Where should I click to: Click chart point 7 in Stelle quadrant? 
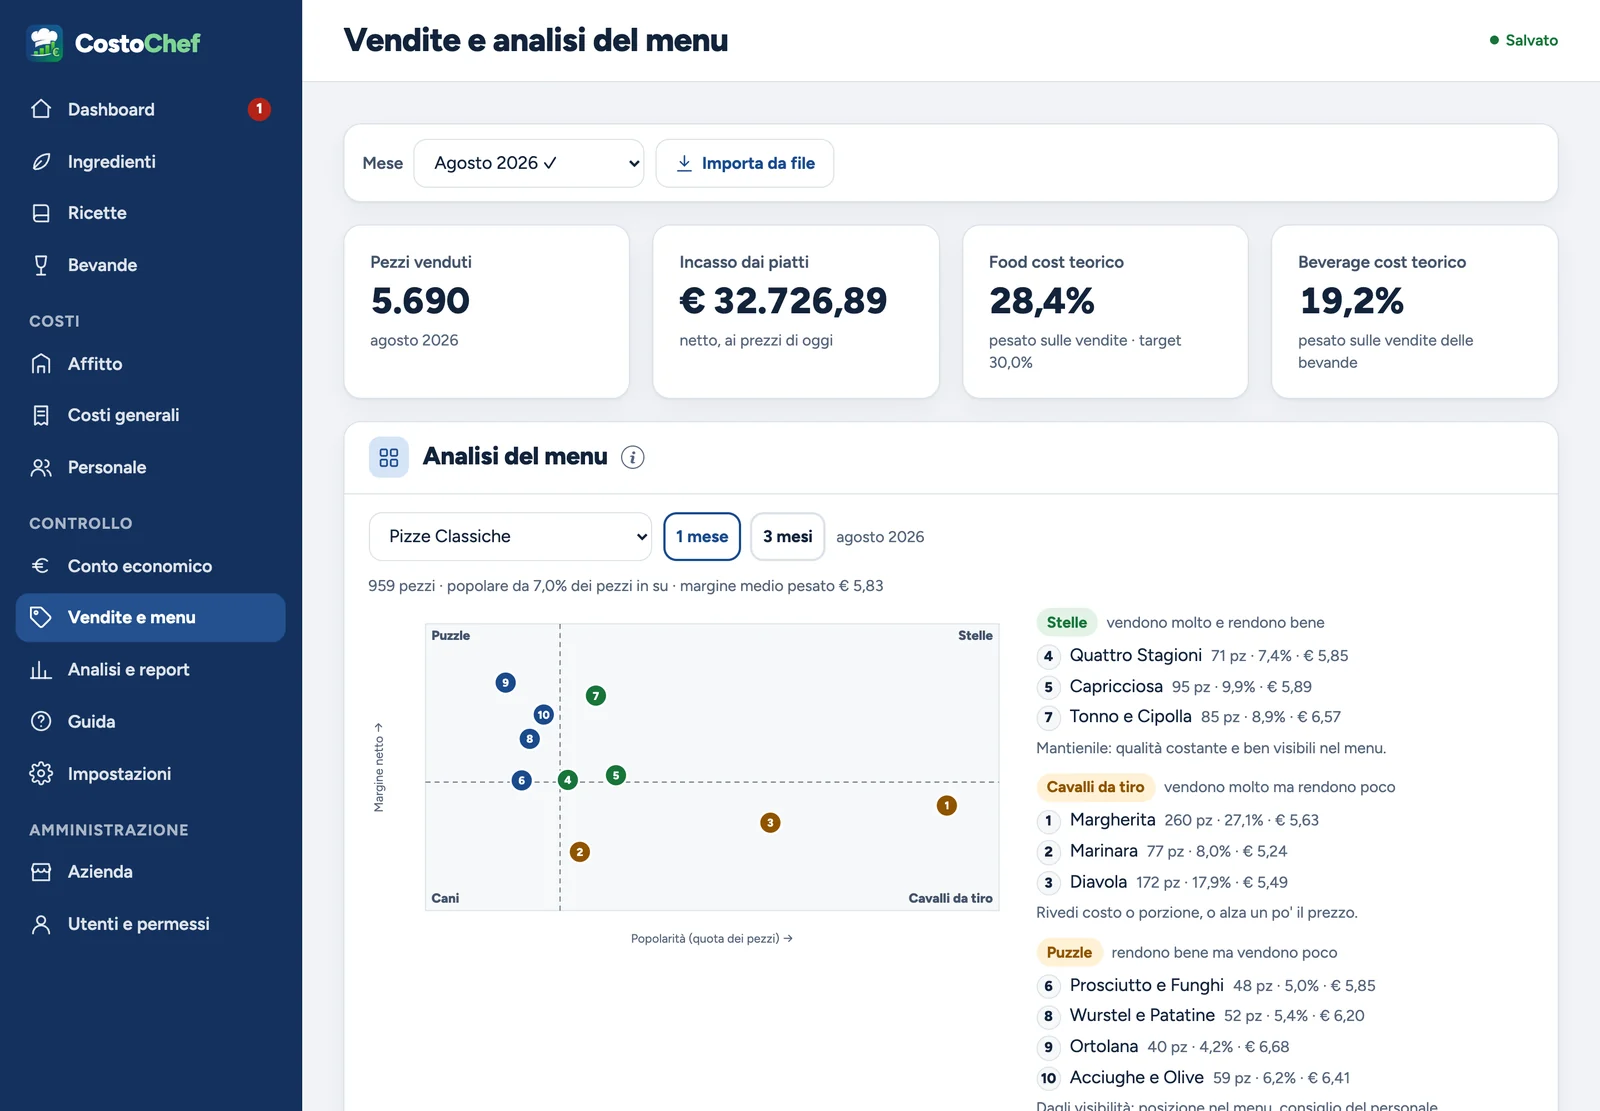(595, 695)
